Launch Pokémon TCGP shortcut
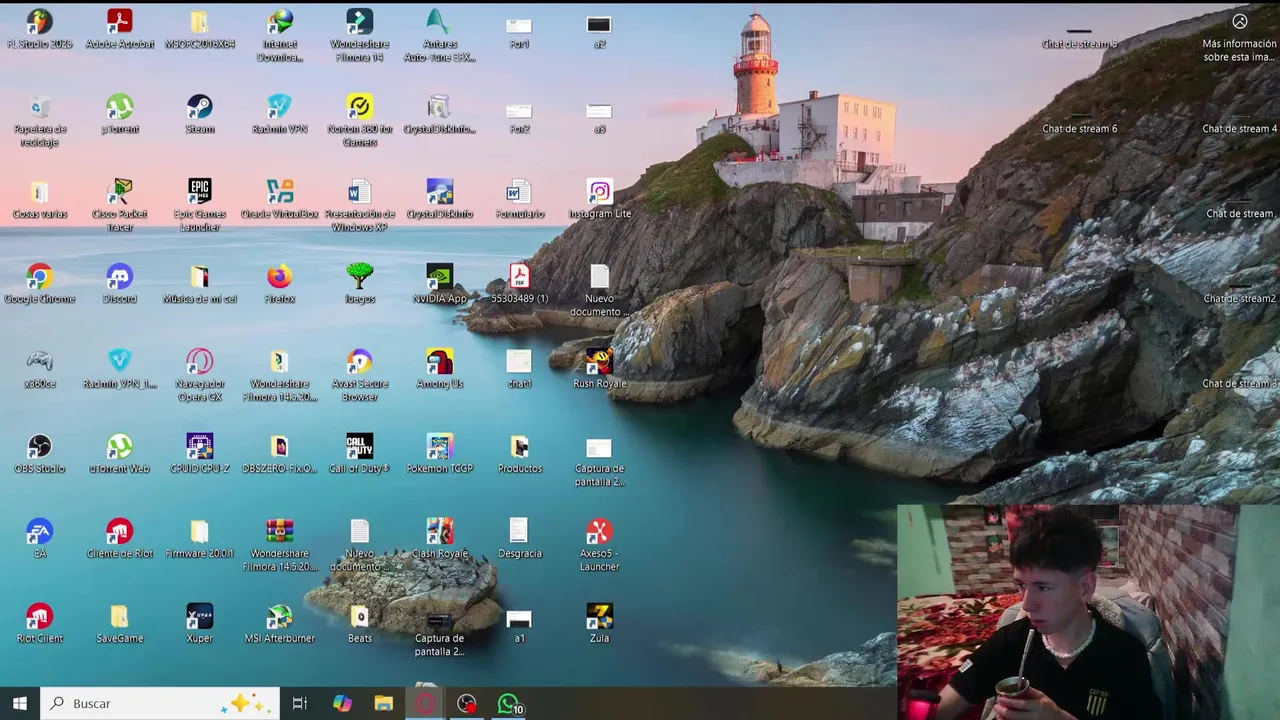This screenshot has height=720, width=1280. 440,454
